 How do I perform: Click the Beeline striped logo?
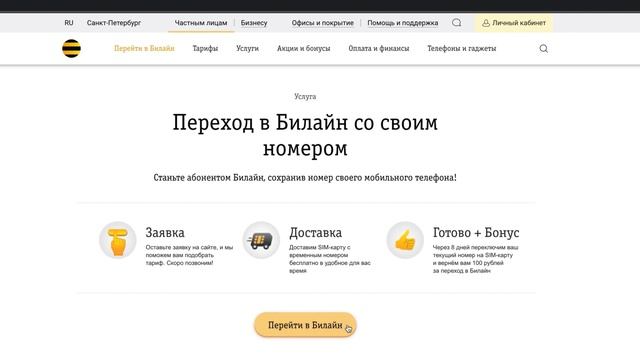coord(71,48)
